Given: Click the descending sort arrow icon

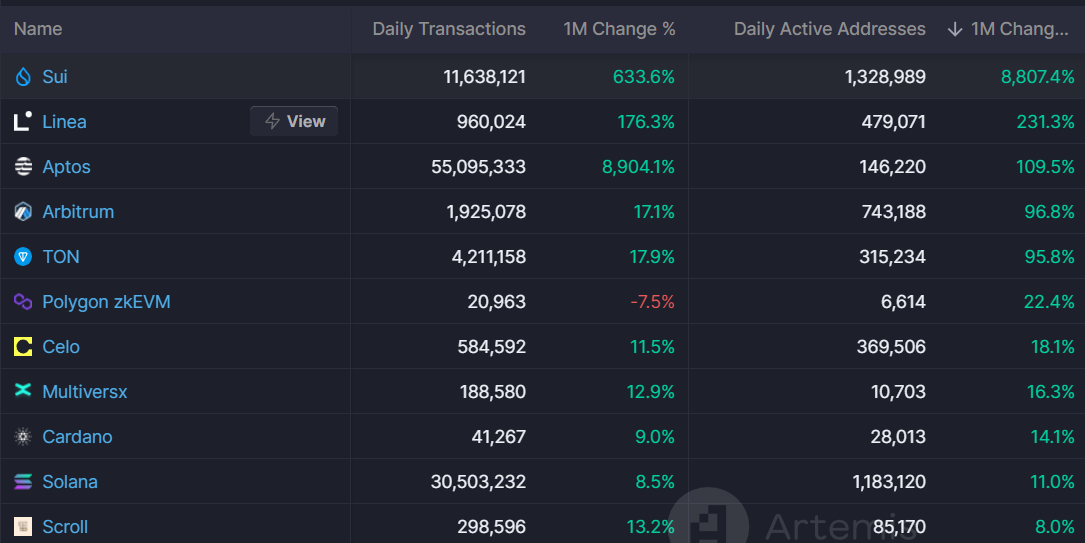Looking at the screenshot, I should point(955,29).
